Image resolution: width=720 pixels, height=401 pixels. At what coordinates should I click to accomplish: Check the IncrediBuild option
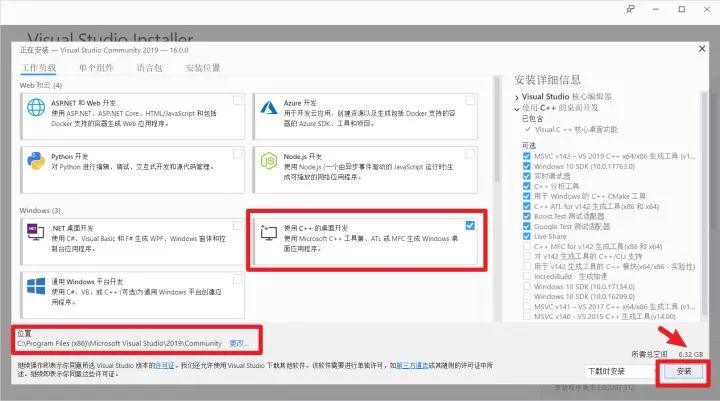(527, 276)
